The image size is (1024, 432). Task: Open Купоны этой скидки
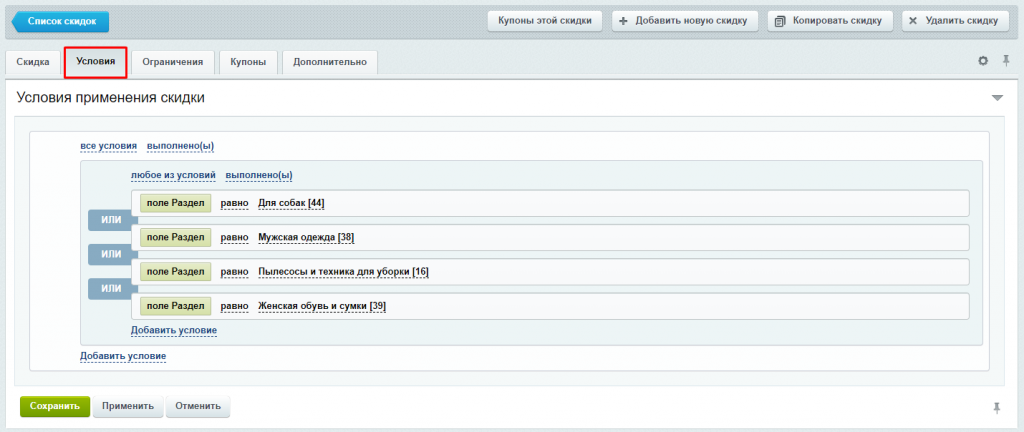[545, 21]
